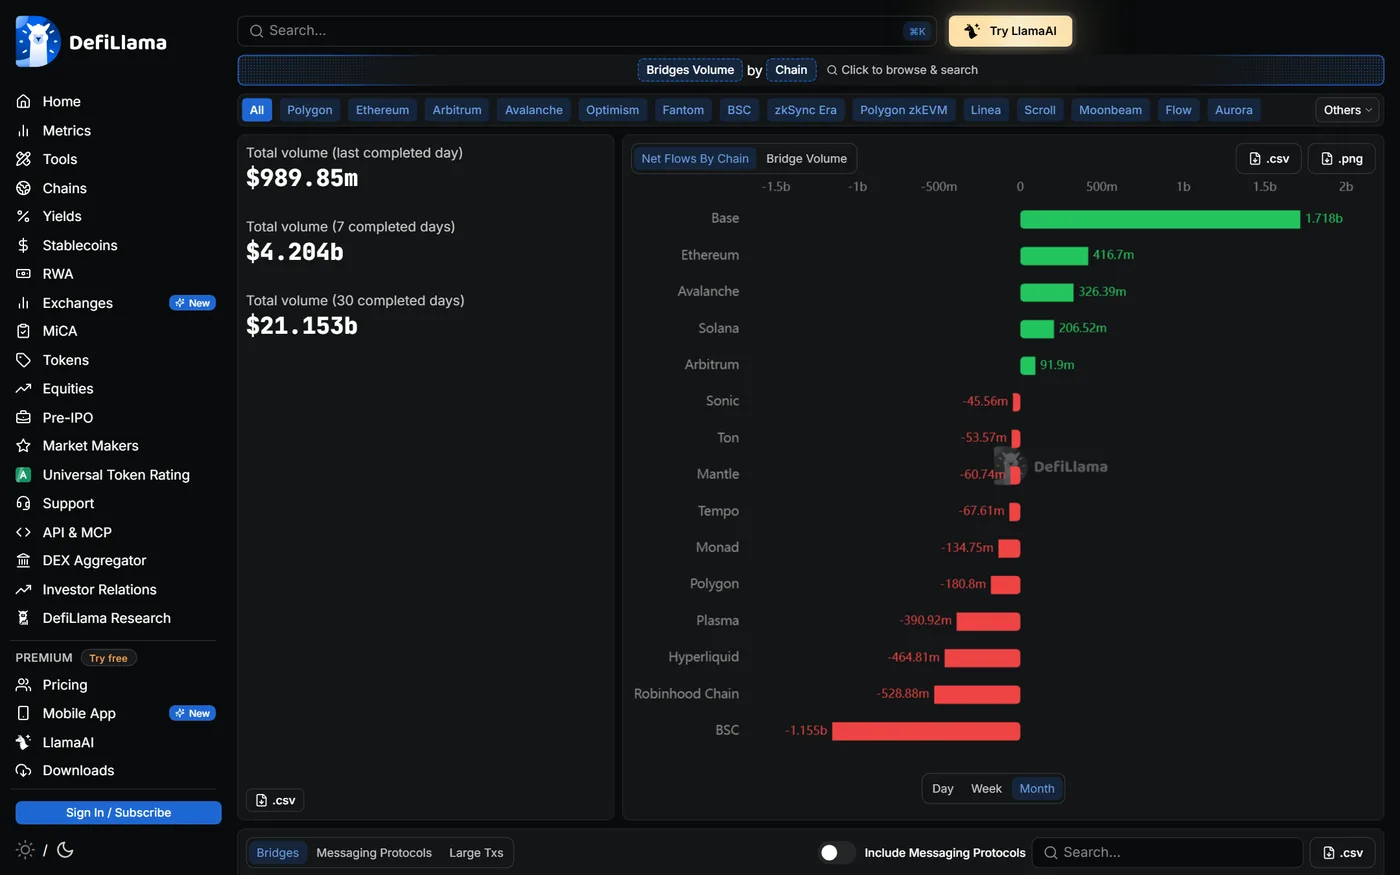Download the chart as .png
Viewport: 1400px width, 875px height.
point(1342,159)
